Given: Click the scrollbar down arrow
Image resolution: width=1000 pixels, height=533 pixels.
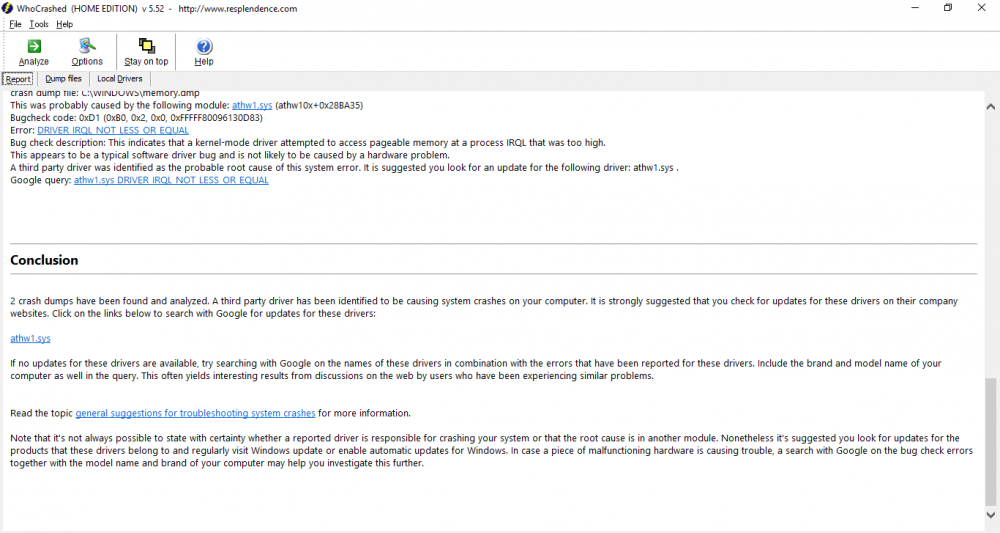Looking at the screenshot, I should coord(990,516).
